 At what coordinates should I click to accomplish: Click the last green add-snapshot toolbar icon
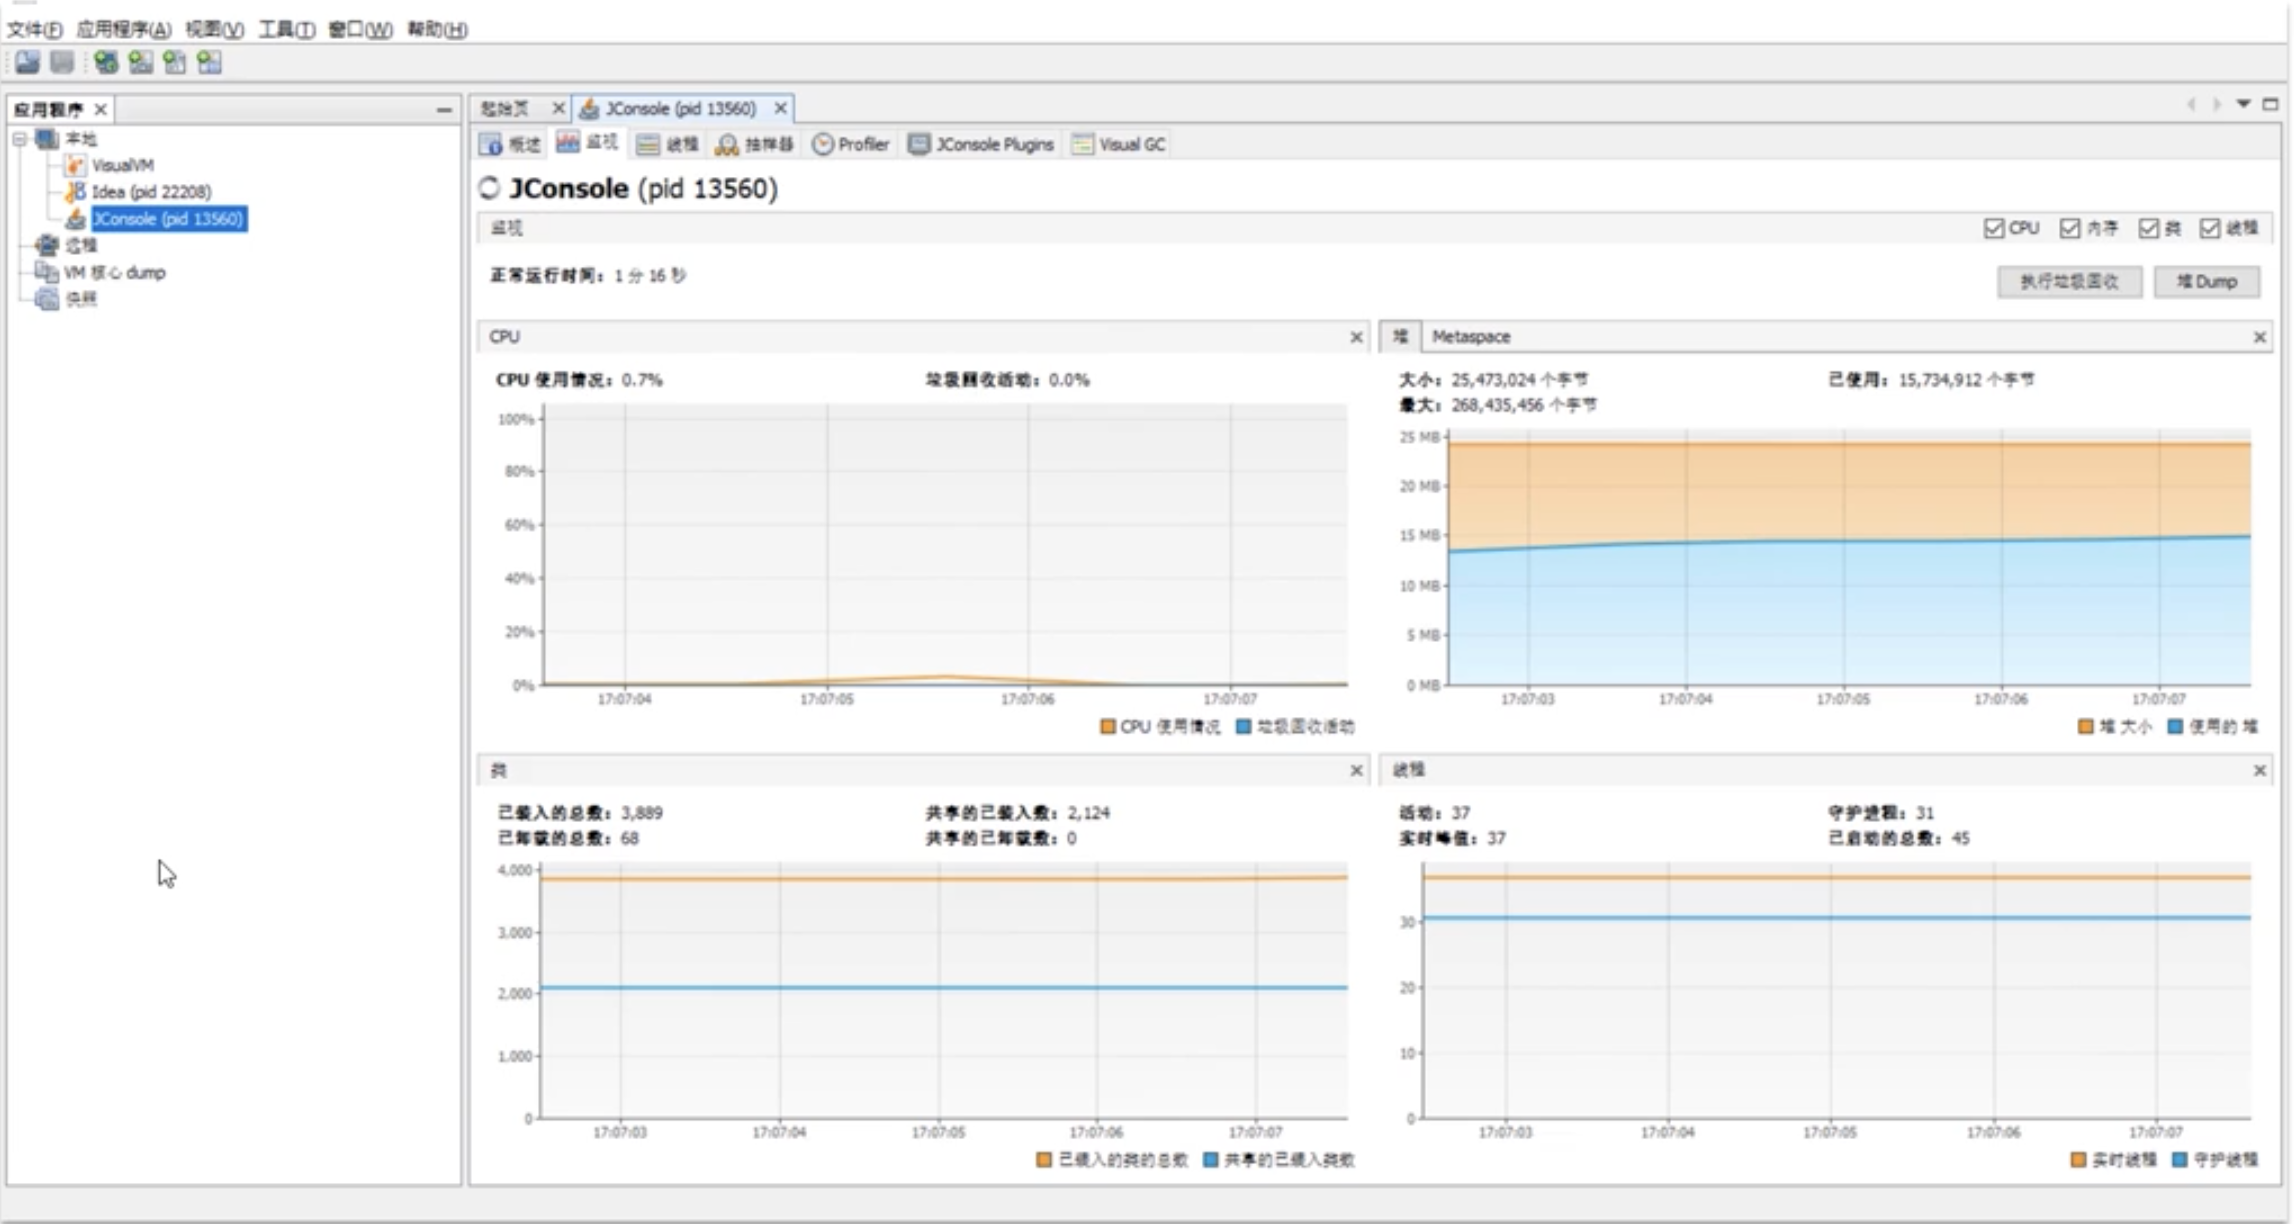point(209,62)
